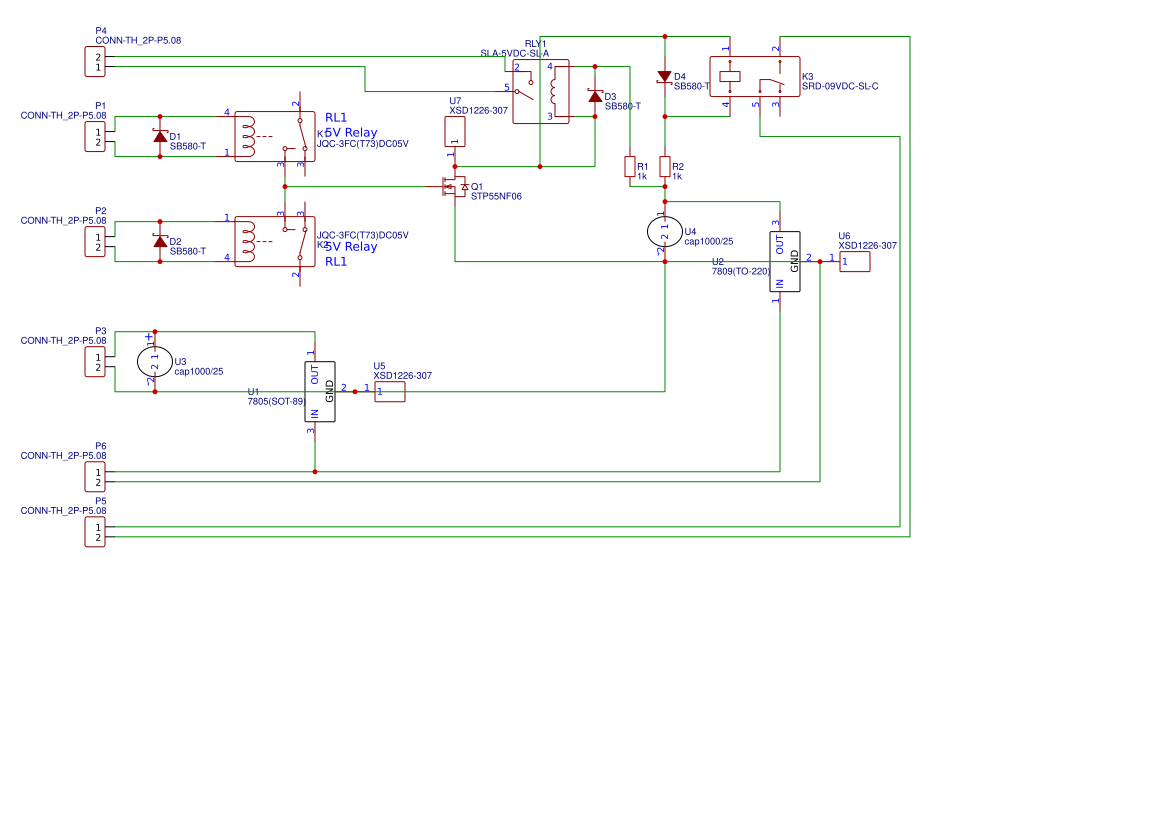The image size is (1169, 828).
Task: Click the RL1 label of upper relay
Action: (336, 118)
